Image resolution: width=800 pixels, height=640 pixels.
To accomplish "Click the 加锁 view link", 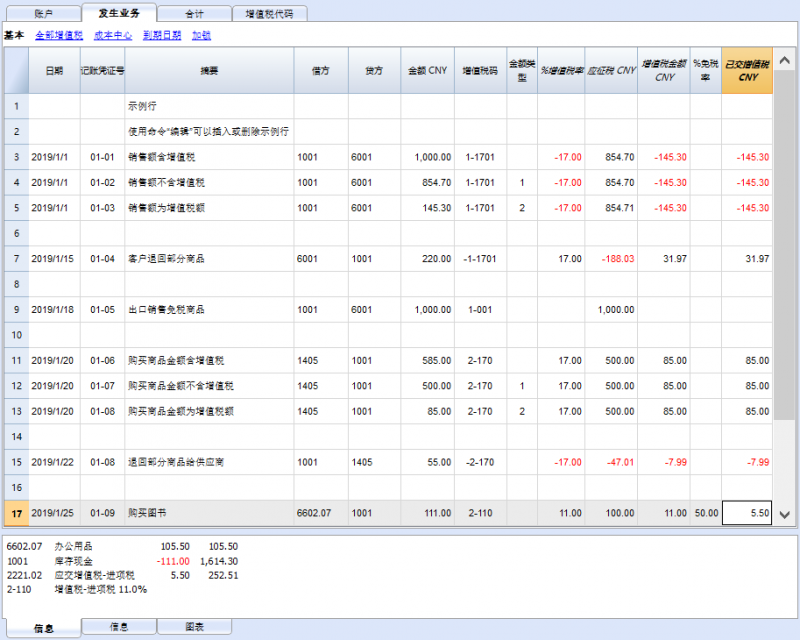I will pos(201,35).
